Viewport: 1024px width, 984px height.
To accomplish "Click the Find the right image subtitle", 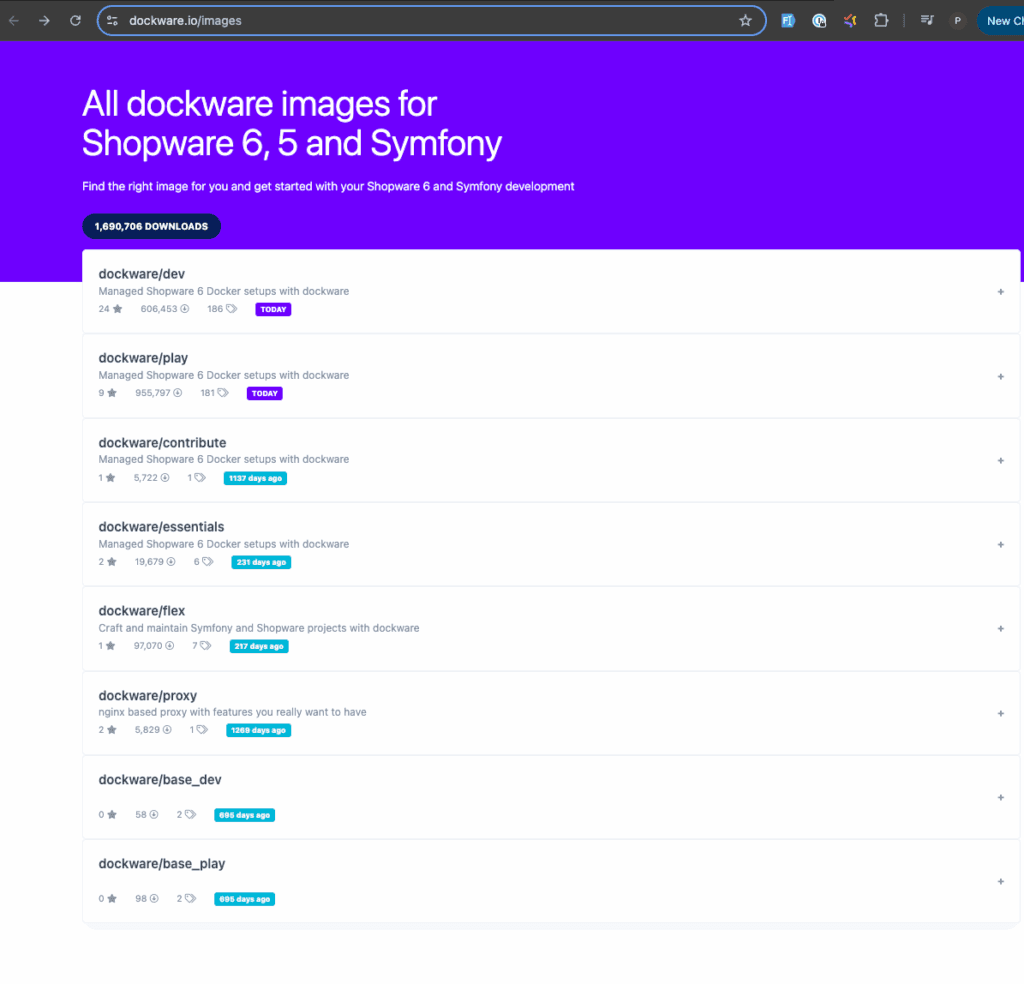I will point(328,187).
